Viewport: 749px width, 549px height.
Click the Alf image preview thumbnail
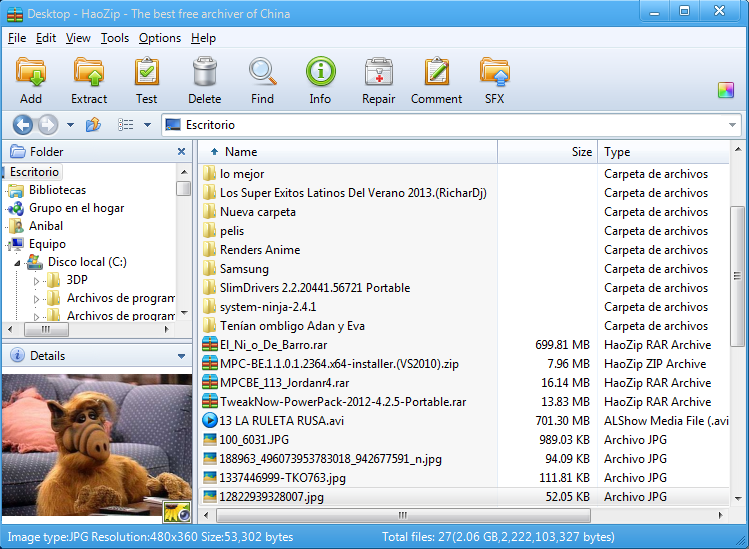pyautogui.click(x=97, y=445)
